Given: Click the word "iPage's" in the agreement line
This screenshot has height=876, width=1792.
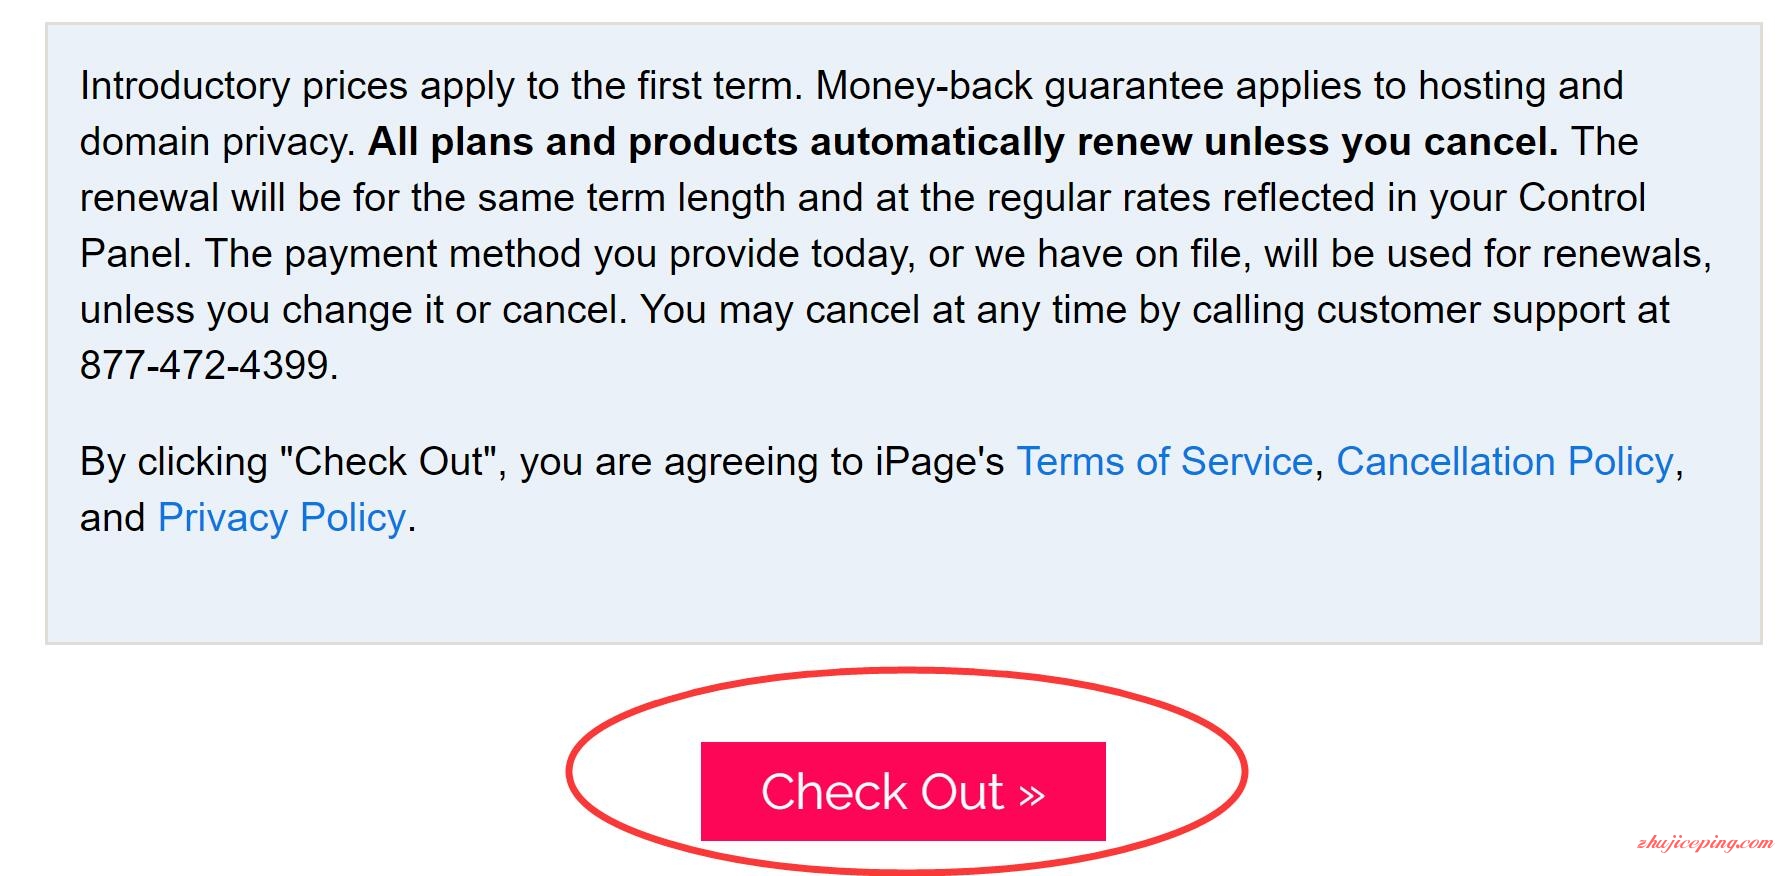Looking at the screenshot, I should [x=939, y=462].
